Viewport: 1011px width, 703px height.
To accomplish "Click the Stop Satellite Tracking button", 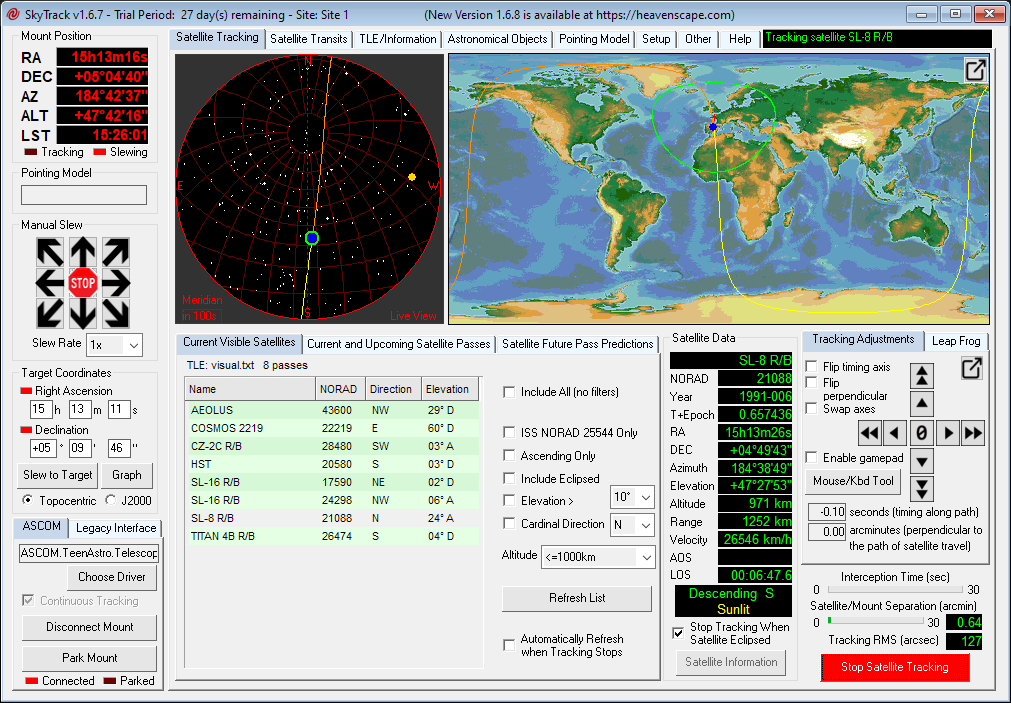I will coord(894,667).
